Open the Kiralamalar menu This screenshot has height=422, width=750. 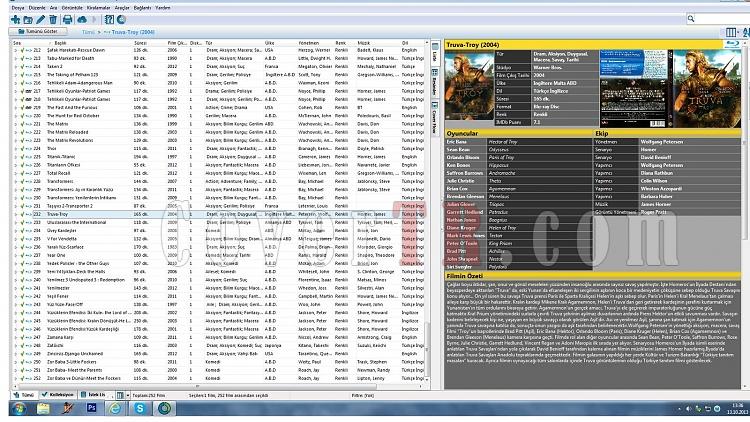pyautogui.click(x=98, y=8)
